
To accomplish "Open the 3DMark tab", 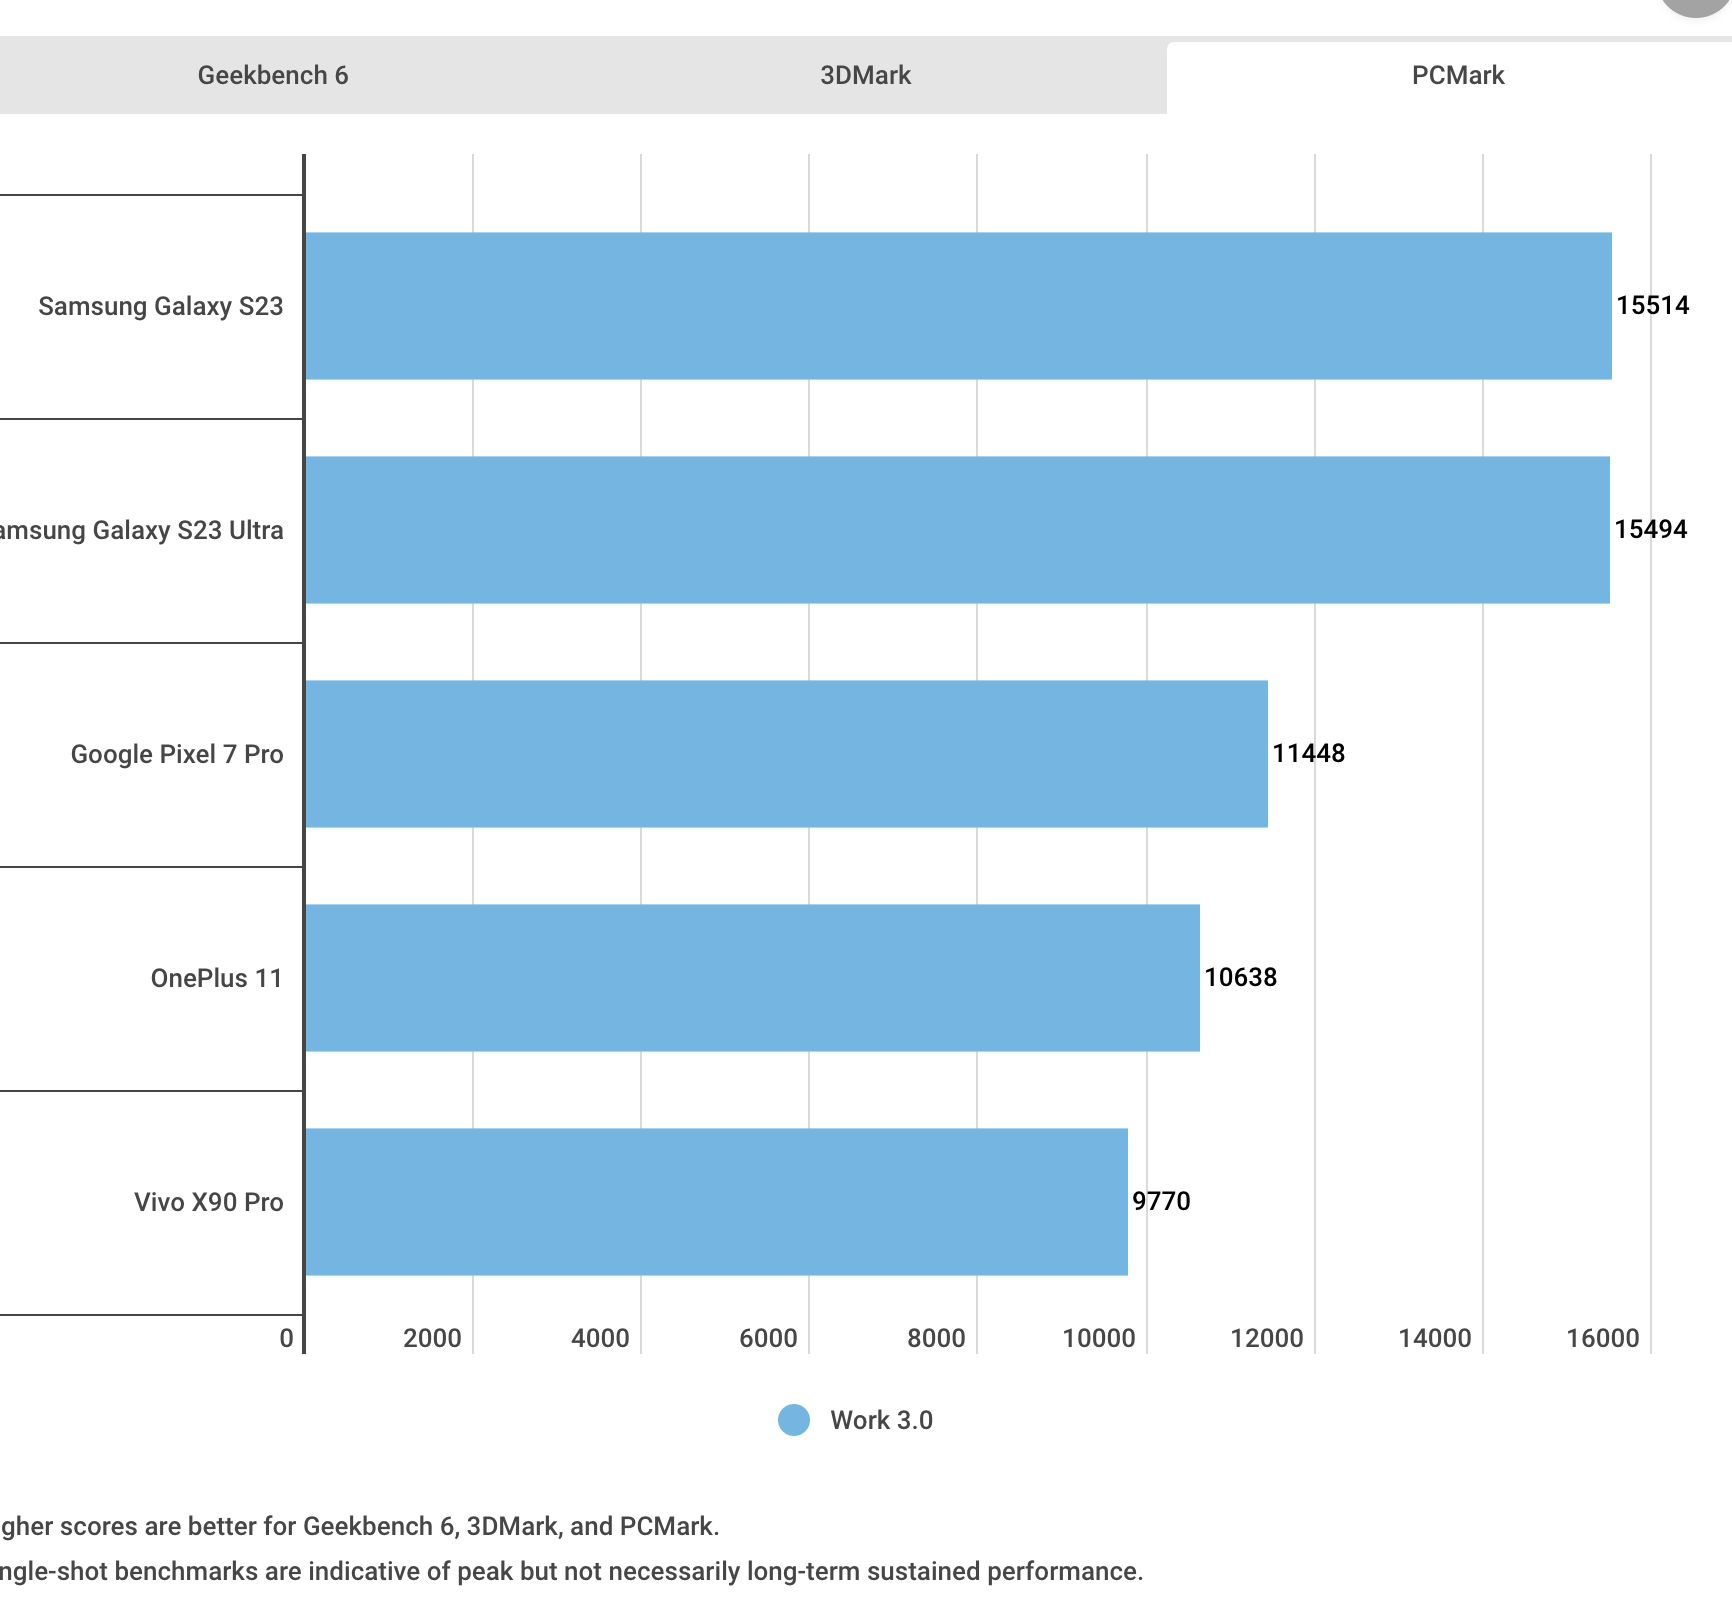I will pos(866,76).
